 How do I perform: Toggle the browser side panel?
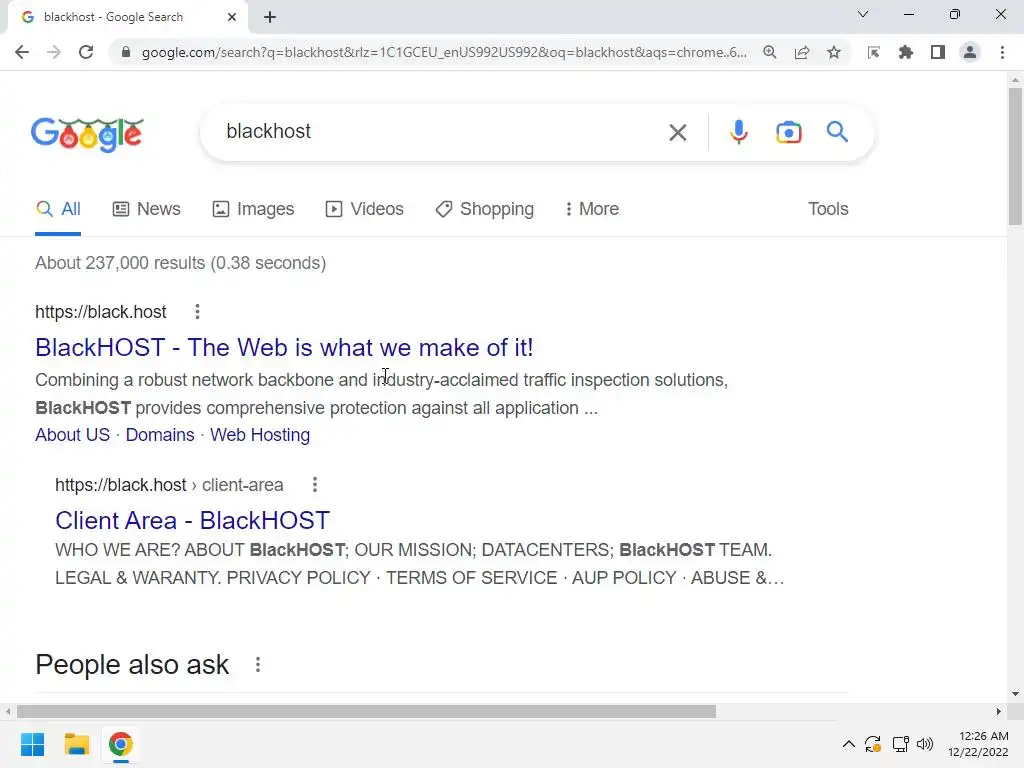point(938,52)
